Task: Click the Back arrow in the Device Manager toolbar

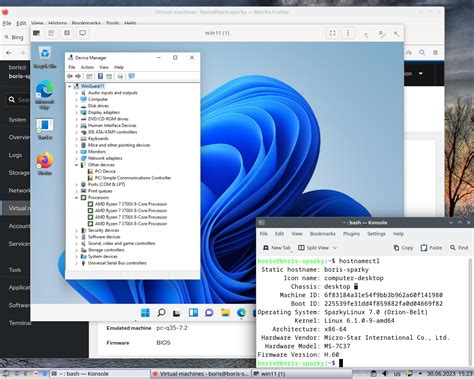Action: [x=70, y=76]
